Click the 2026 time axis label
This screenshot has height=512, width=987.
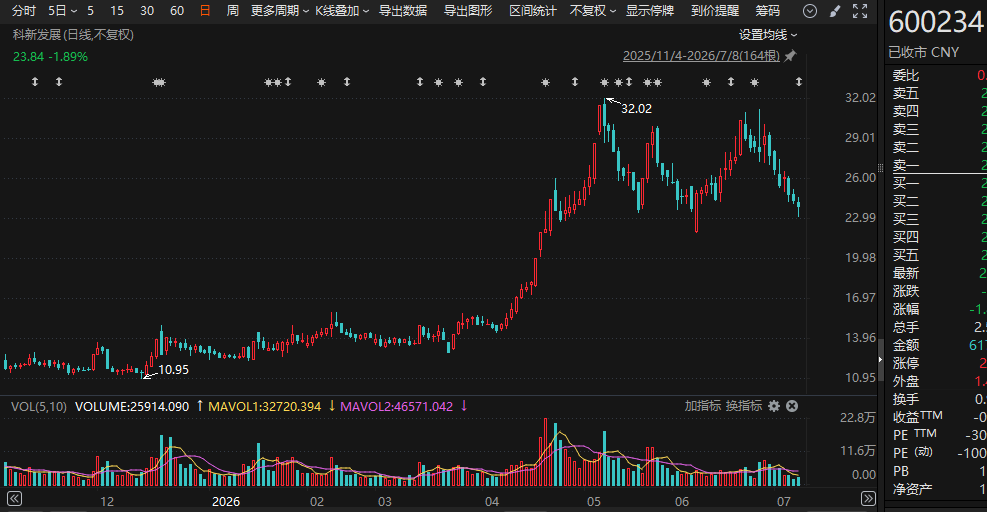coord(226,501)
